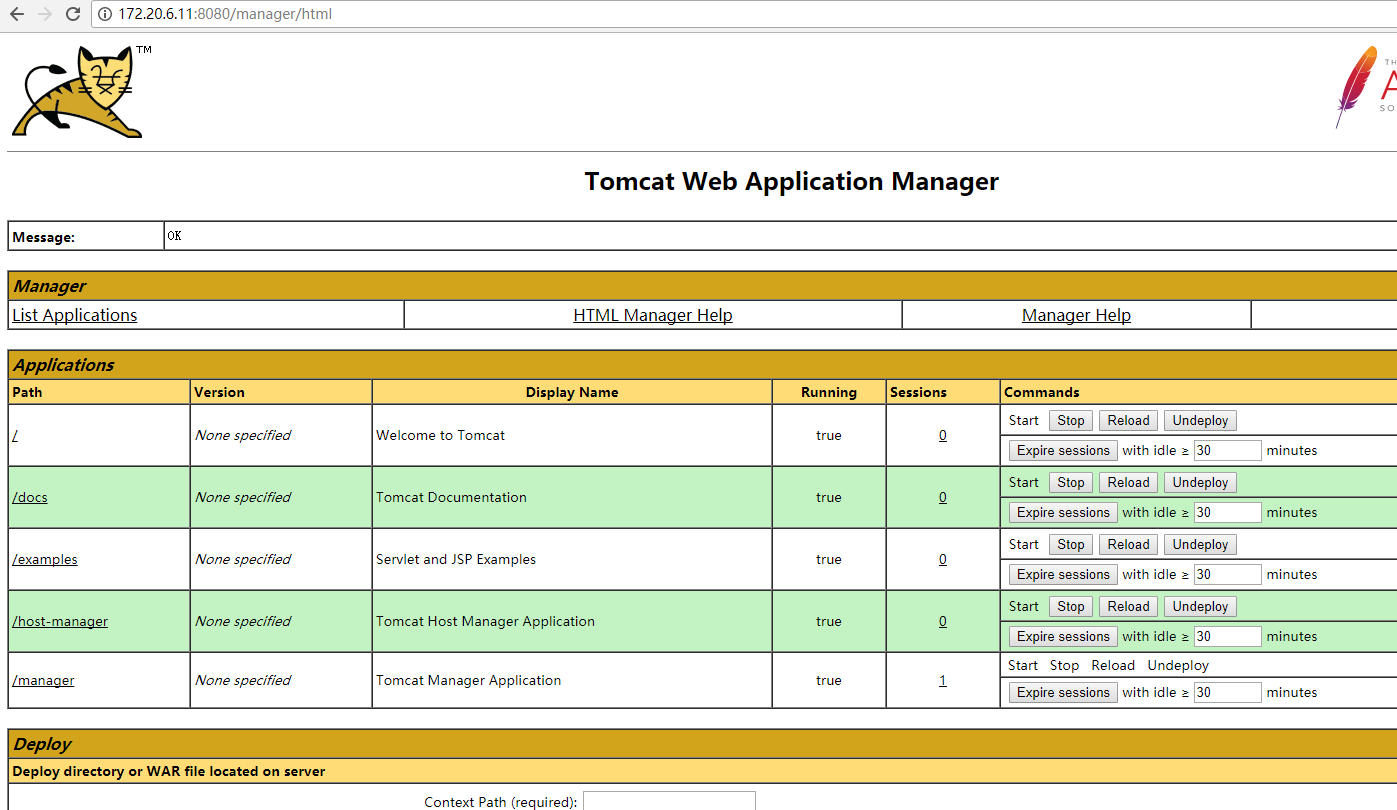Edit idle minutes for /host-manager
Image resolution: width=1397 pixels, height=810 pixels.
coord(1228,637)
